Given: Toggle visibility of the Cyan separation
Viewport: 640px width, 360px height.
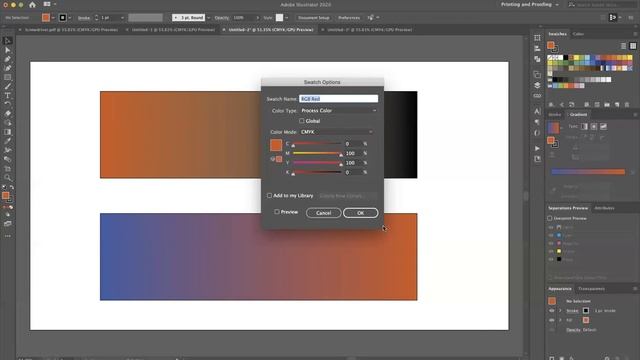Looking at the screenshot, I should 551,236.
